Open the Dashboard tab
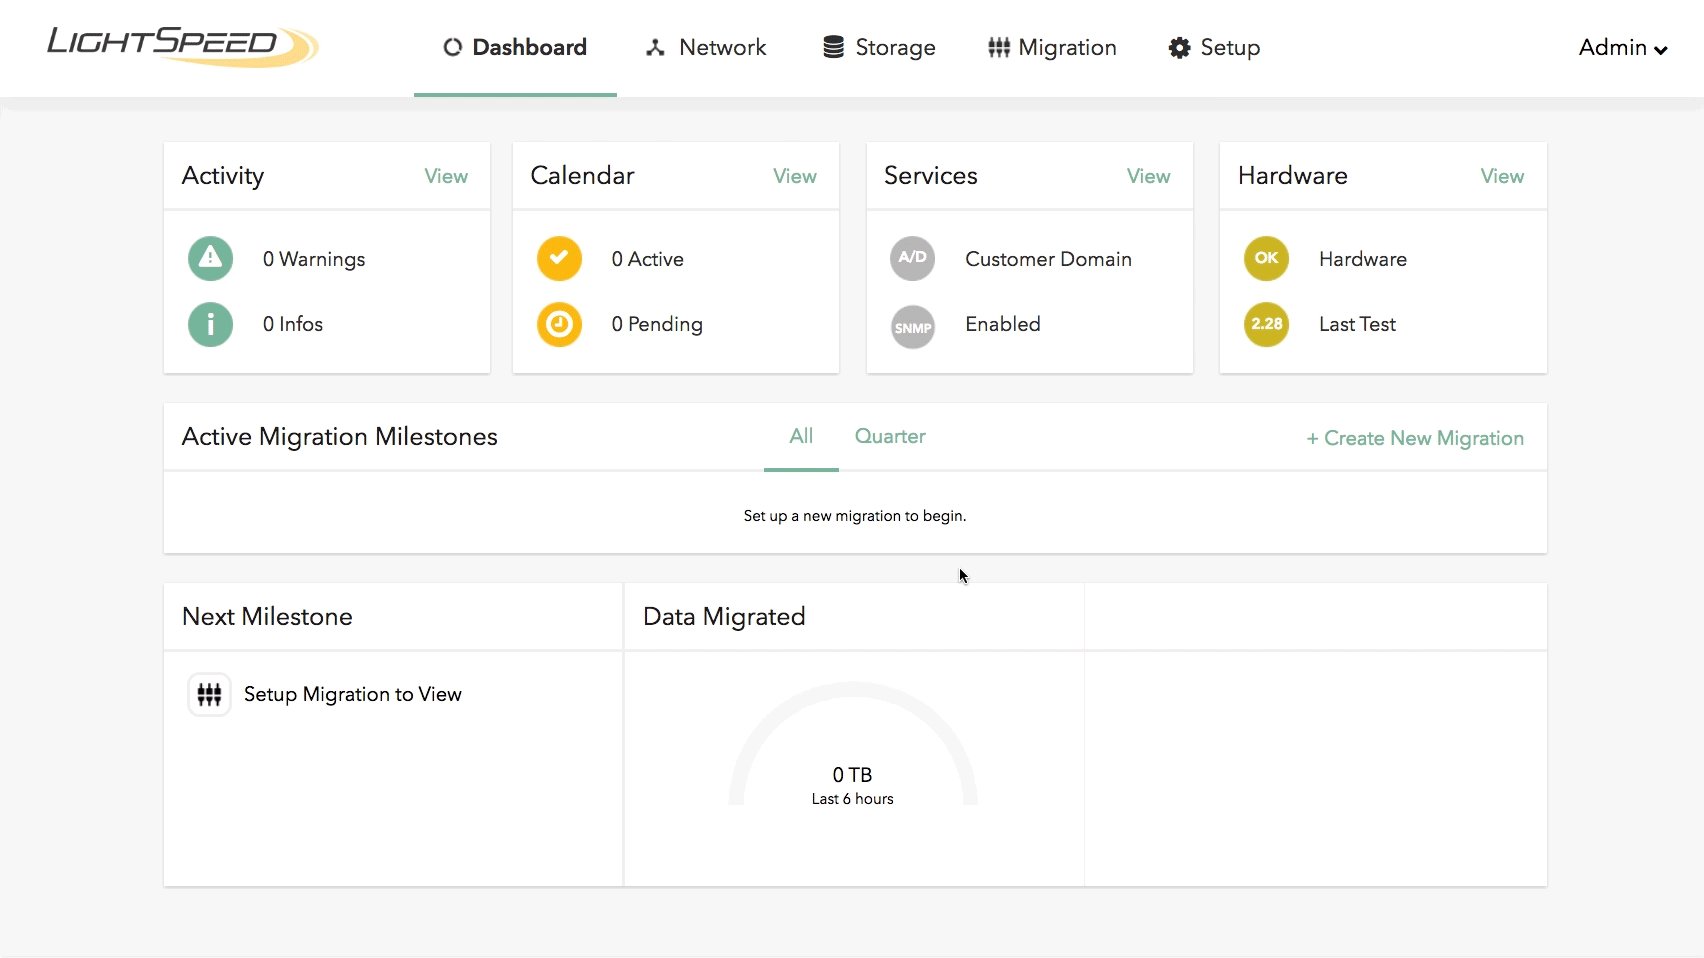1704x958 pixels. pos(515,48)
